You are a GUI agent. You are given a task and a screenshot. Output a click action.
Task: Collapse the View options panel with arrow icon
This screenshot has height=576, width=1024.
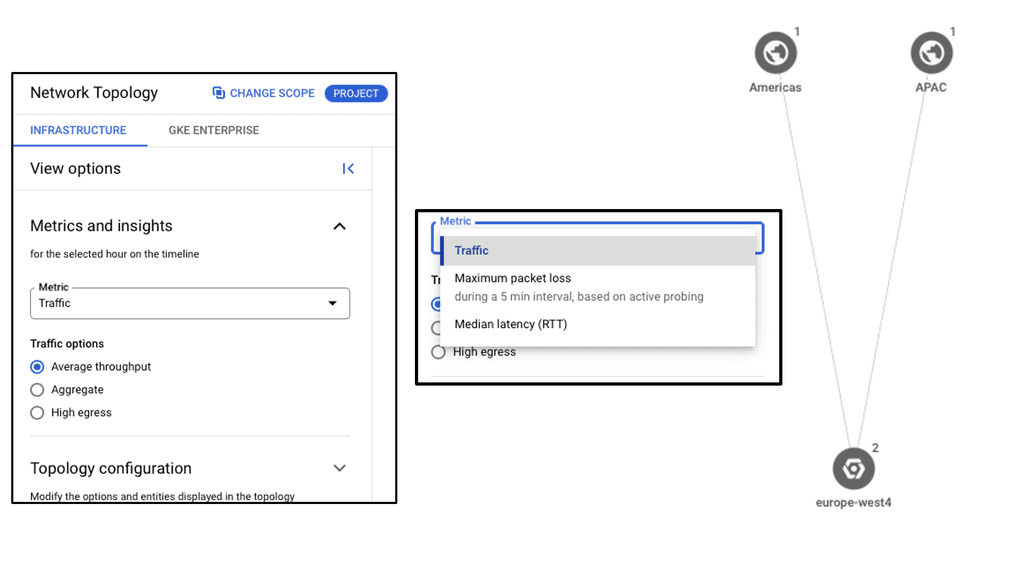pos(348,168)
